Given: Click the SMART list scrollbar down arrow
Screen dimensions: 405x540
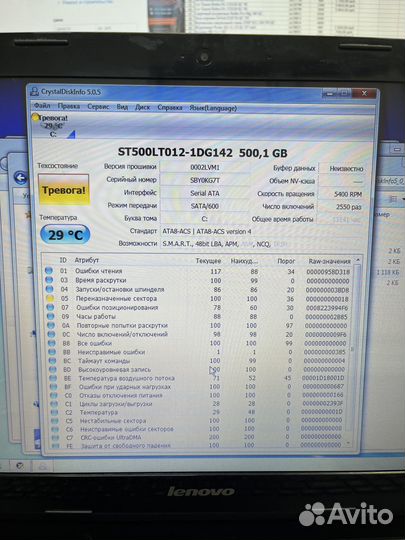Looking at the screenshot, I should [x=348, y=443].
